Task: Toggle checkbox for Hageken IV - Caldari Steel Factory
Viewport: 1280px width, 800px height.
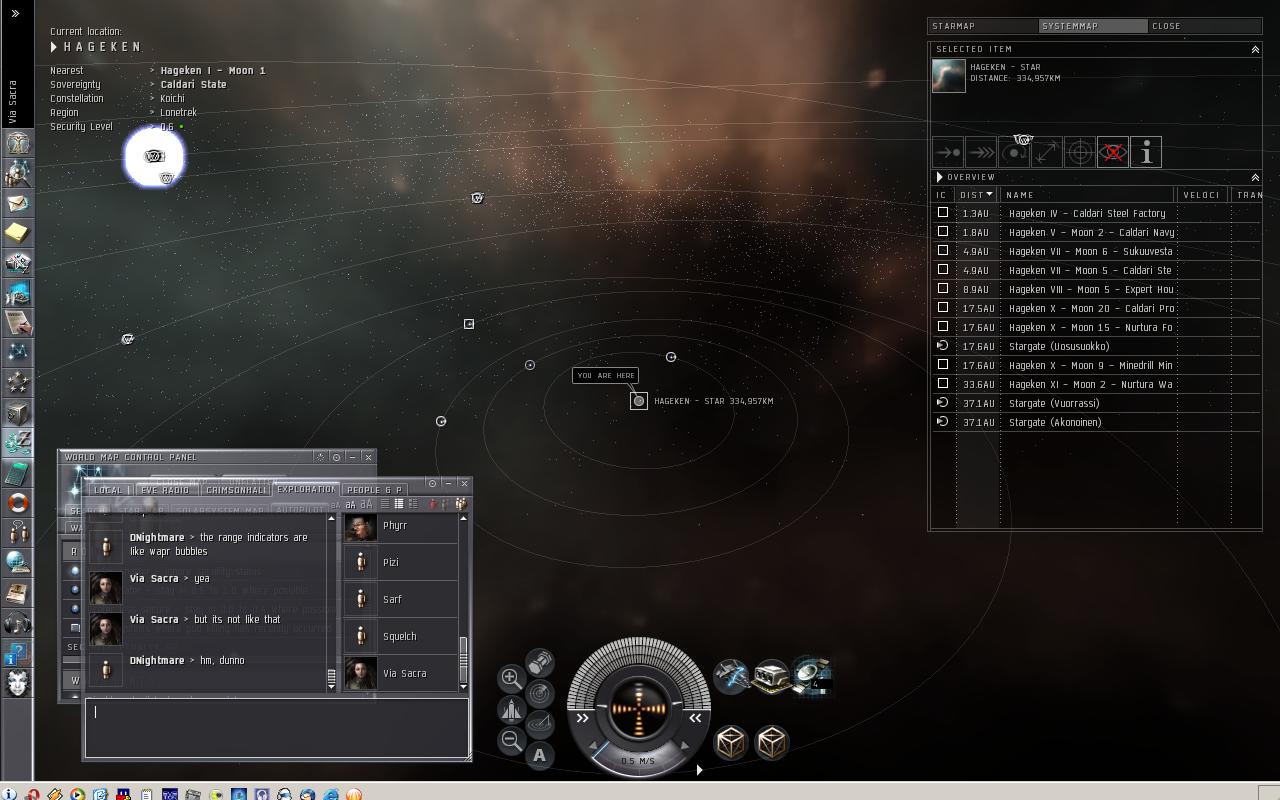Action: tap(942, 213)
